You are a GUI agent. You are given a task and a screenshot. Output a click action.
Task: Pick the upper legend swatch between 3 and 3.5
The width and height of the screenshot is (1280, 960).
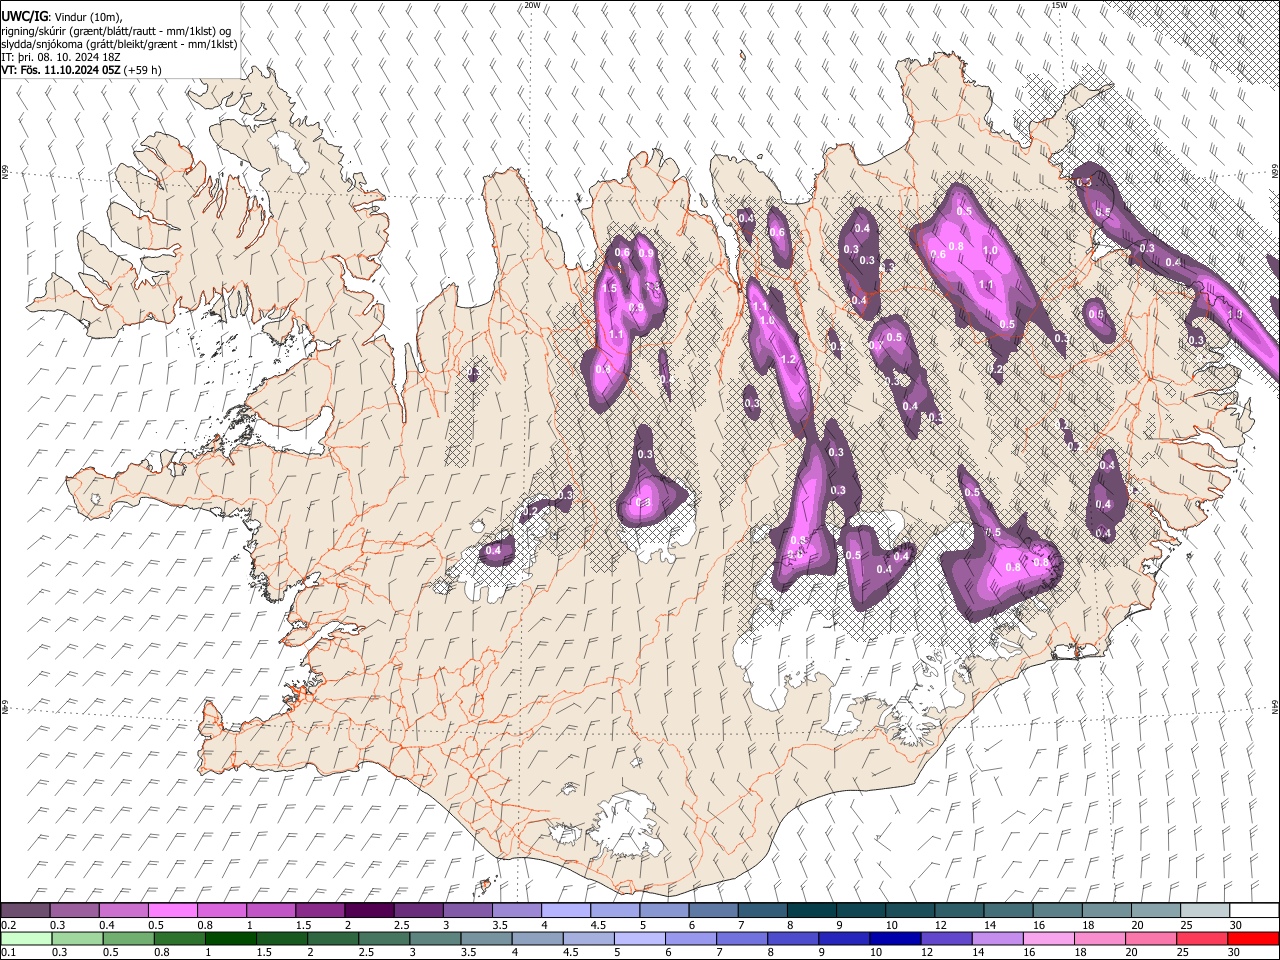tap(467, 911)
